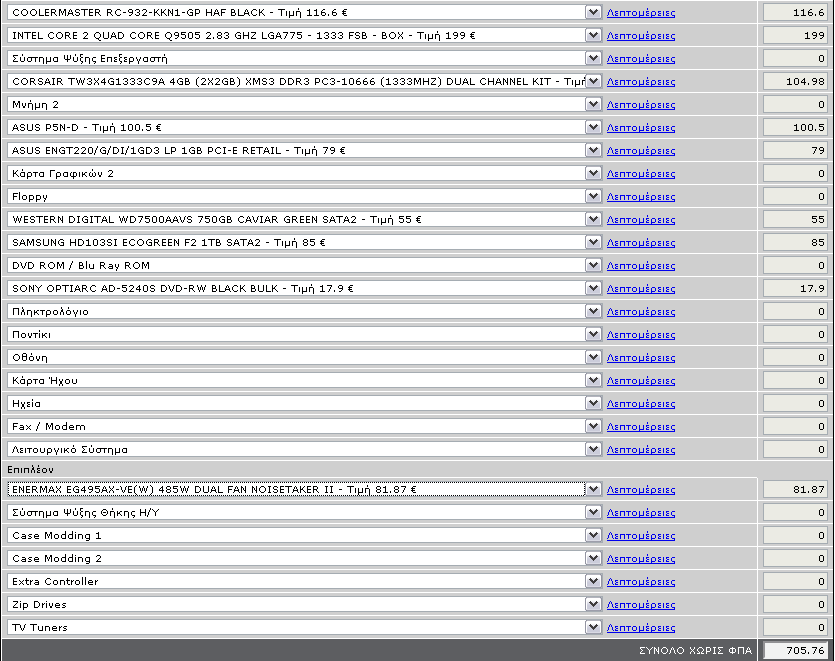This screenshot has height=661, width=835.
Task: Expand the Floppy dropdown
Action: [x=305, y=196]
